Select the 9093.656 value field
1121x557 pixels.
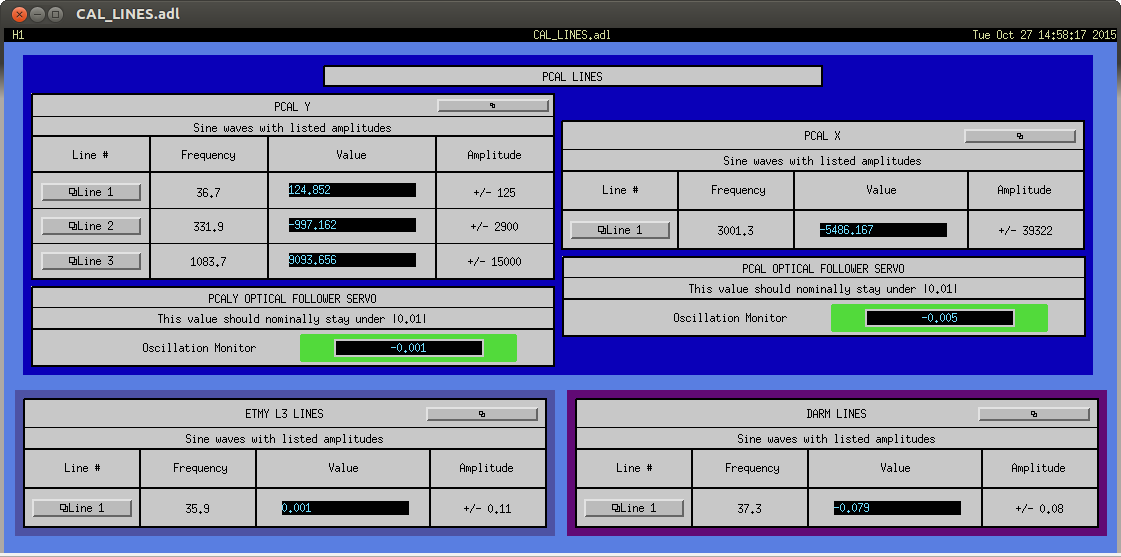(352, 260)
